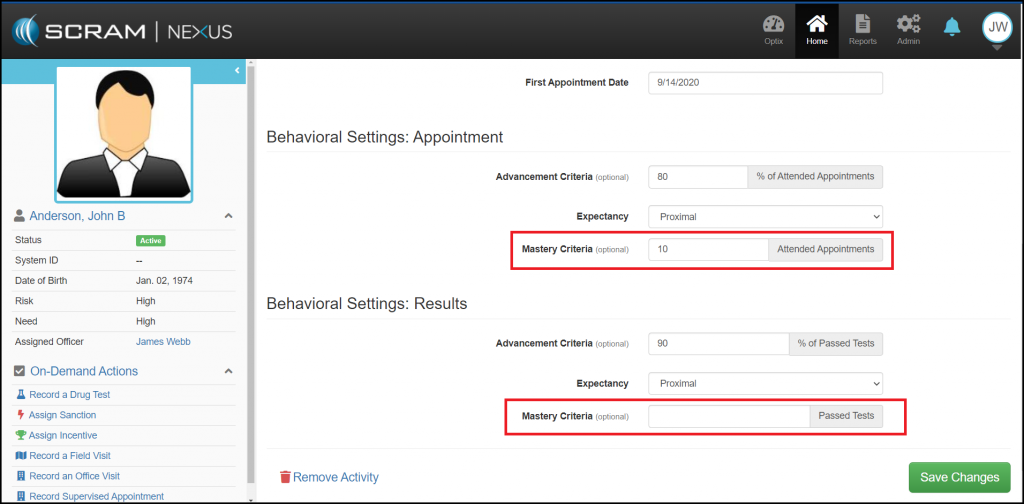The height and width of the screenshot is (504, 1024).
Task: Check the notifications bell
Action: [x=952, y=28]
